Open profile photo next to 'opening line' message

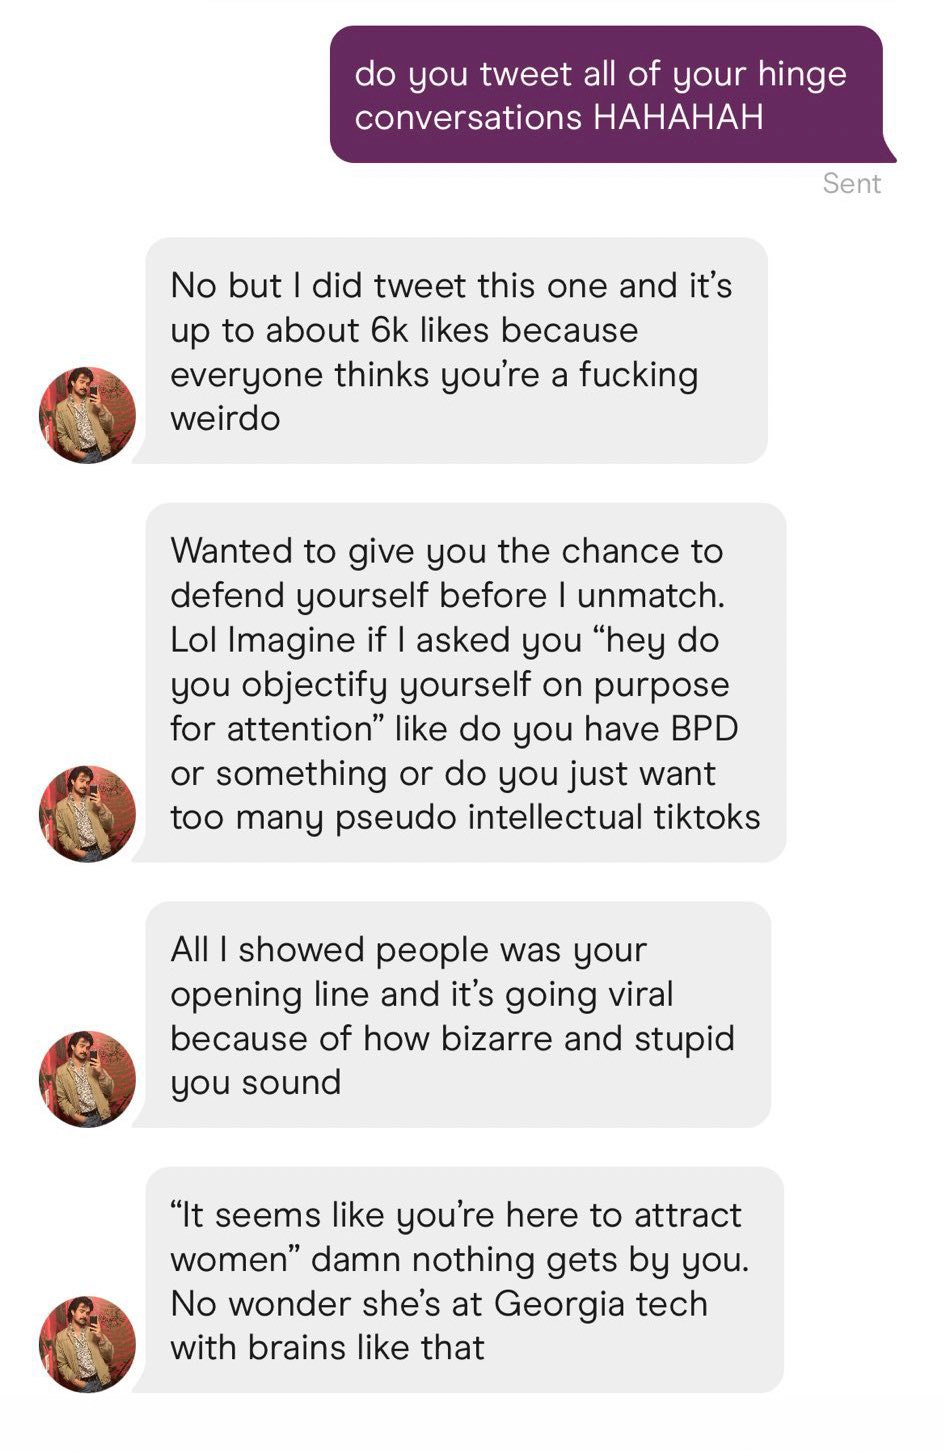87,1079
